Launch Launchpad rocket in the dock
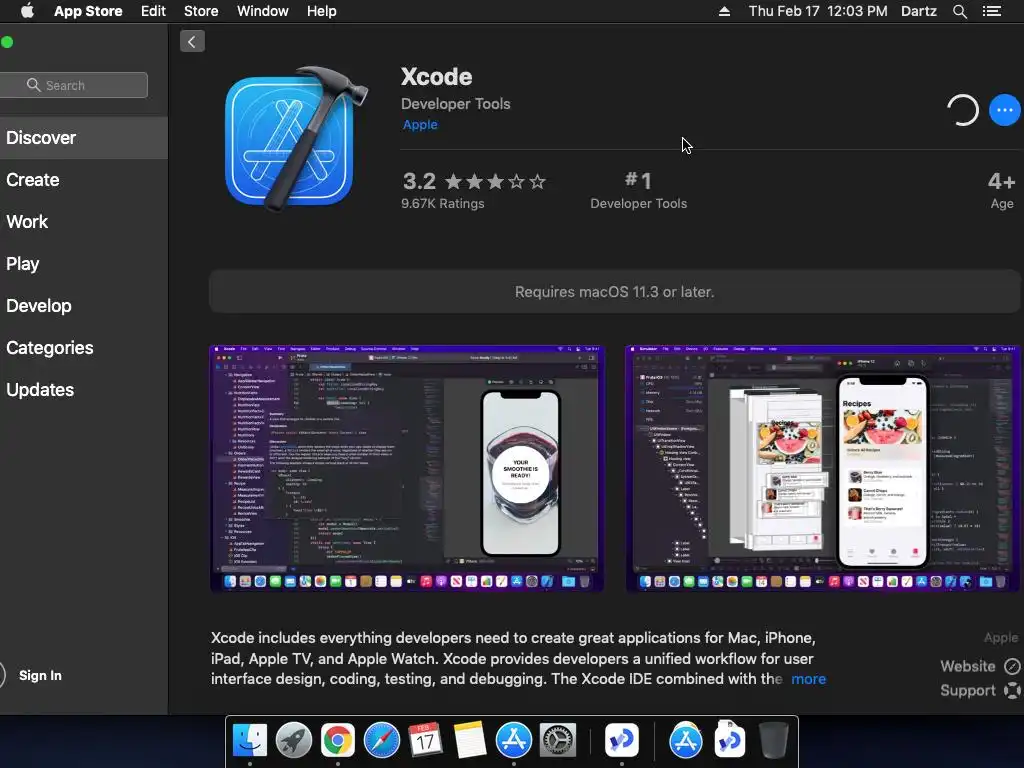Viewport: 1024px width, 768px height. tap(294, 741)
